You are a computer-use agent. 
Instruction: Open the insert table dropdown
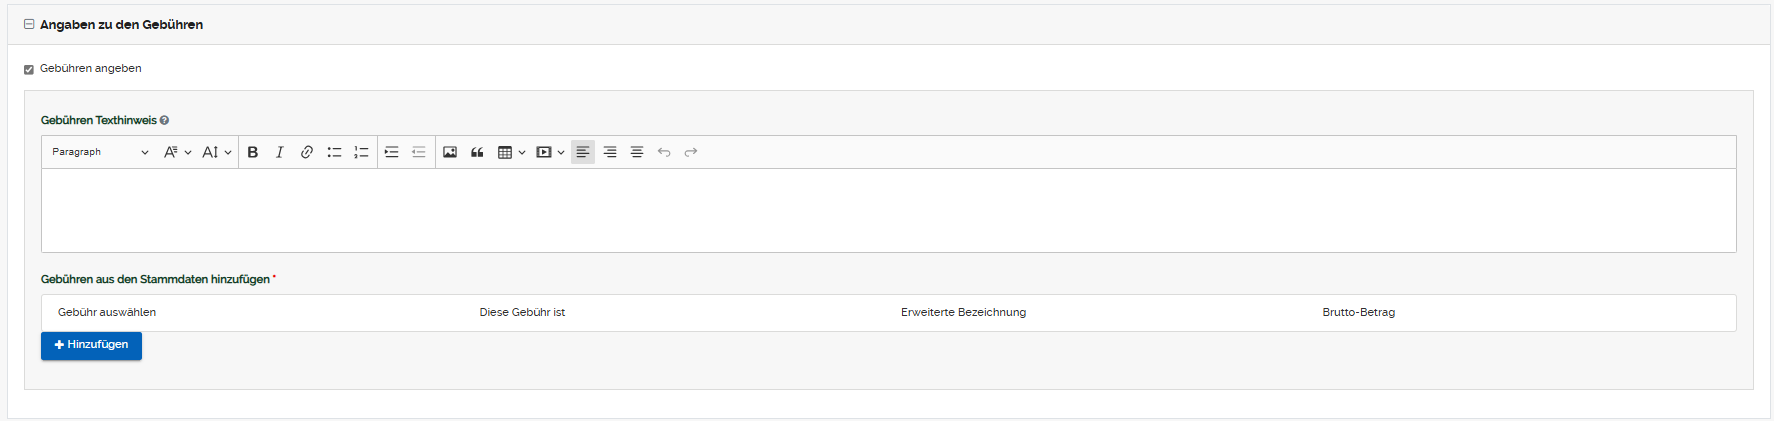[x=511, y=152]
